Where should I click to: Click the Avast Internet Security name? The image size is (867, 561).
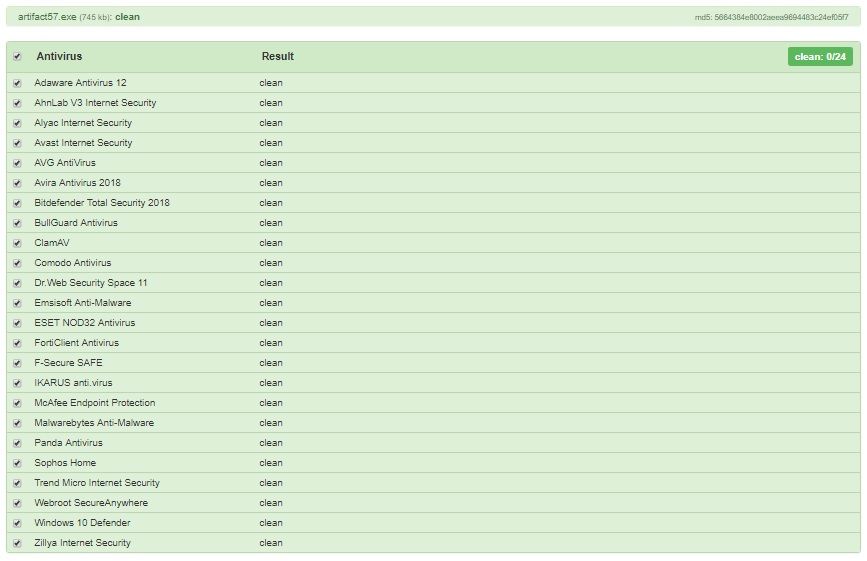coord(83,143)
